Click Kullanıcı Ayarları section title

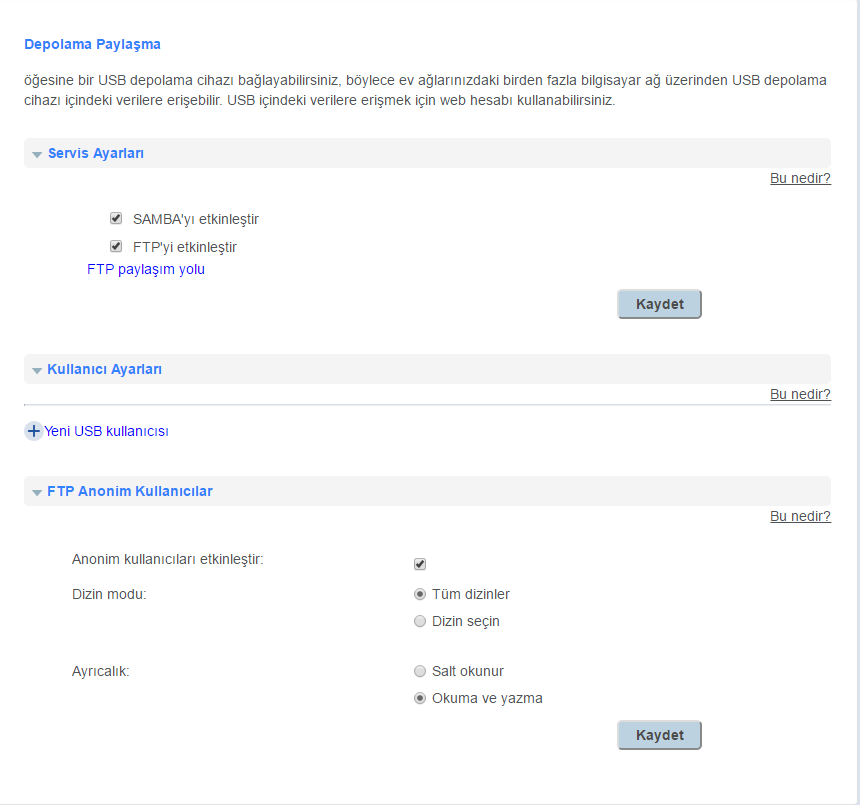pyautogui.click(x=104, y=369)
